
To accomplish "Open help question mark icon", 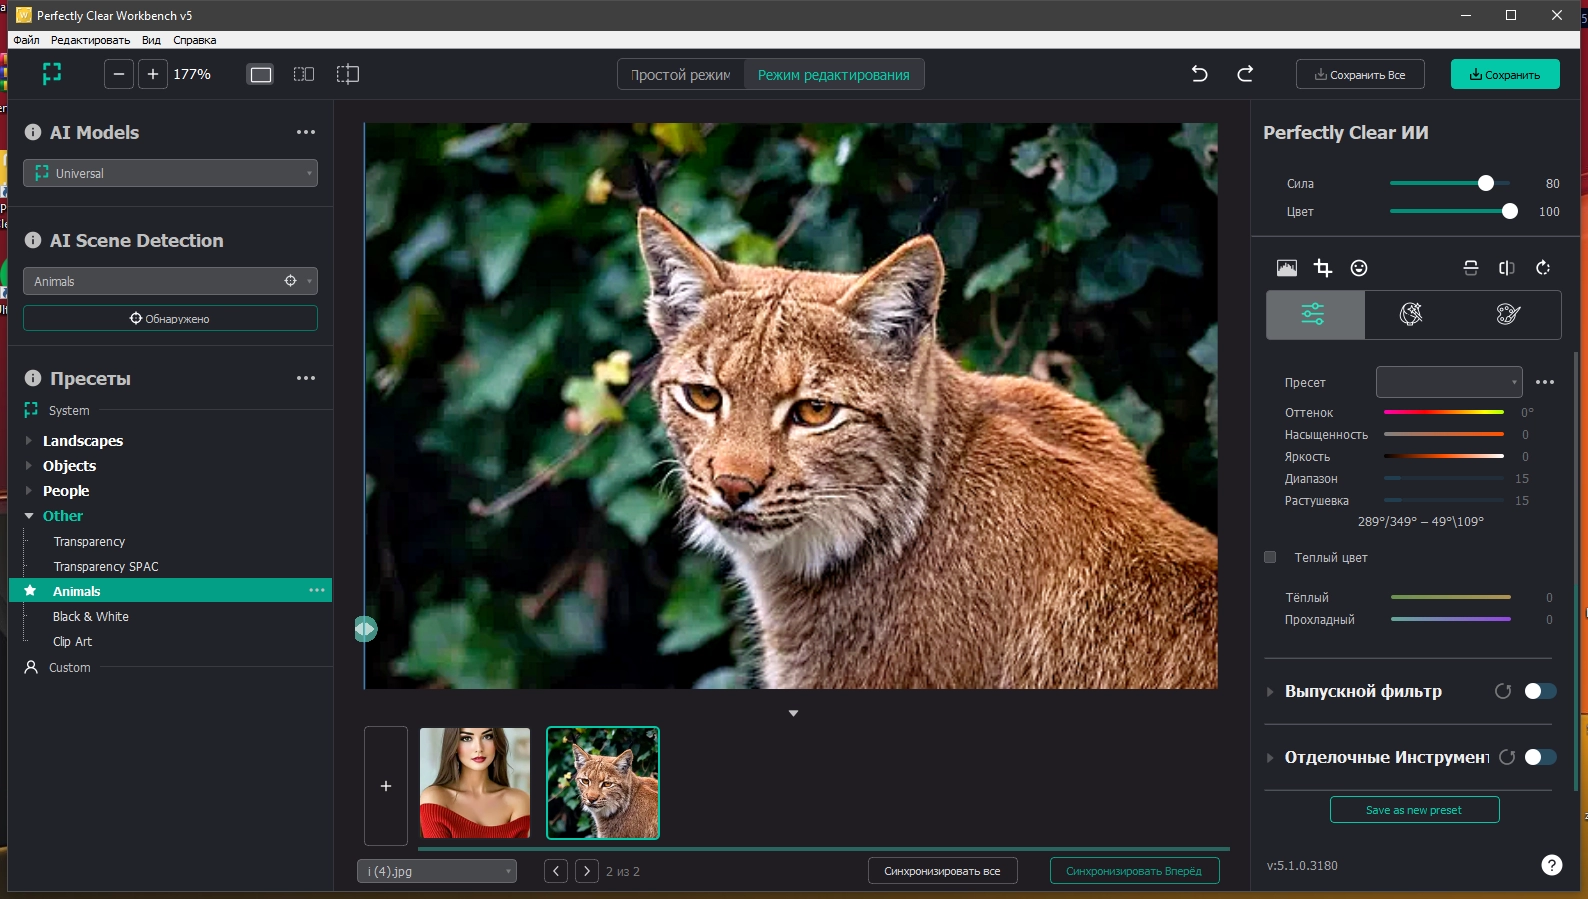I will (x=1551, y=865).
